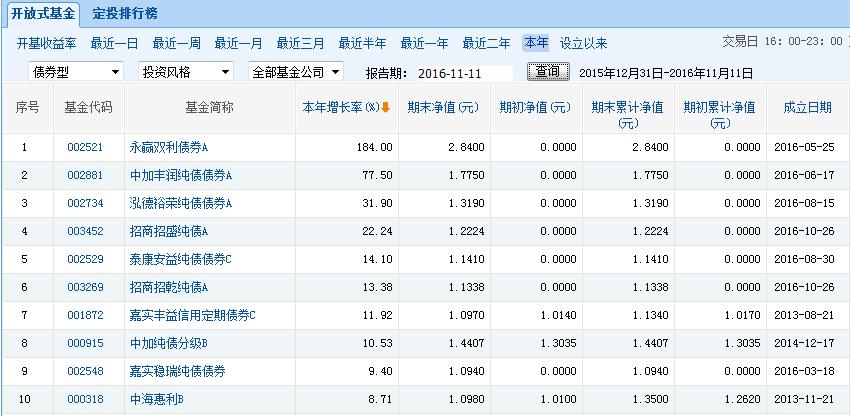Show 设立以来 returns
Viewport: 850px width, 416px height.
[x=583, y=43]
